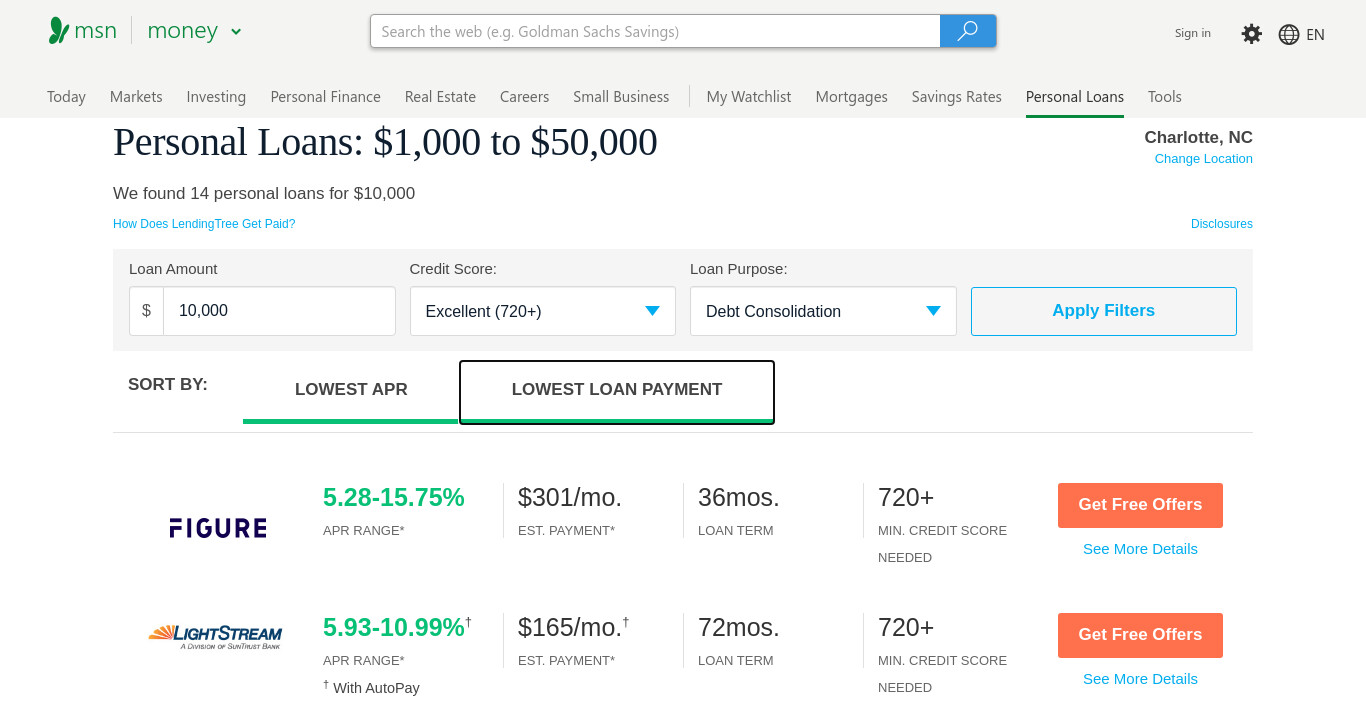Click the 36mos. loan term
Viewport: 1366px width, 728px height.
tap(739, 497)
